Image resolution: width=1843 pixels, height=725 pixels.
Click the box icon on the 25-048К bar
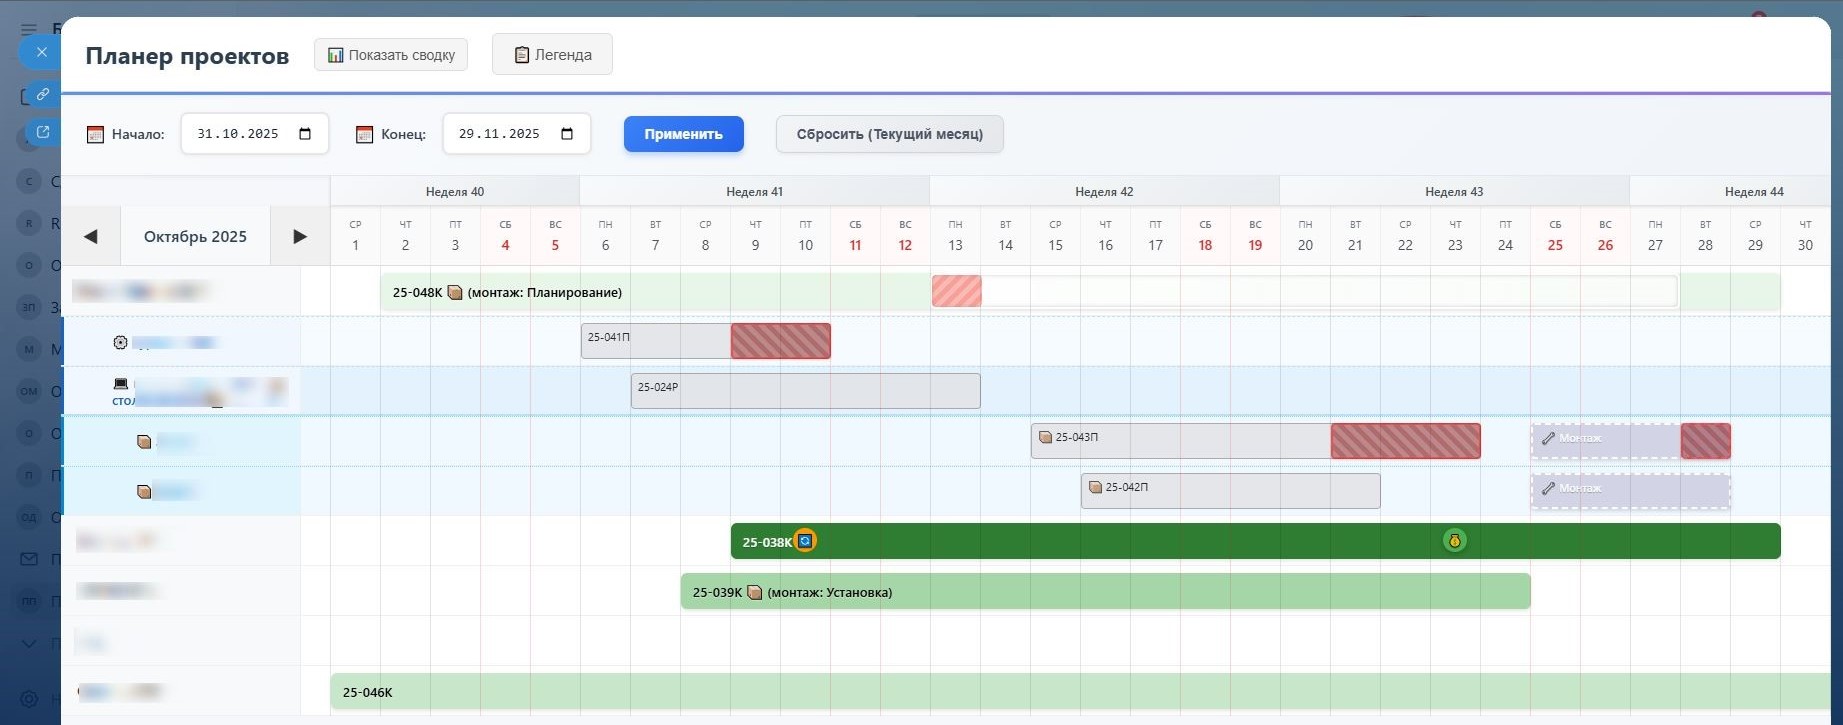pyautogui.click(x=455, y=292)
